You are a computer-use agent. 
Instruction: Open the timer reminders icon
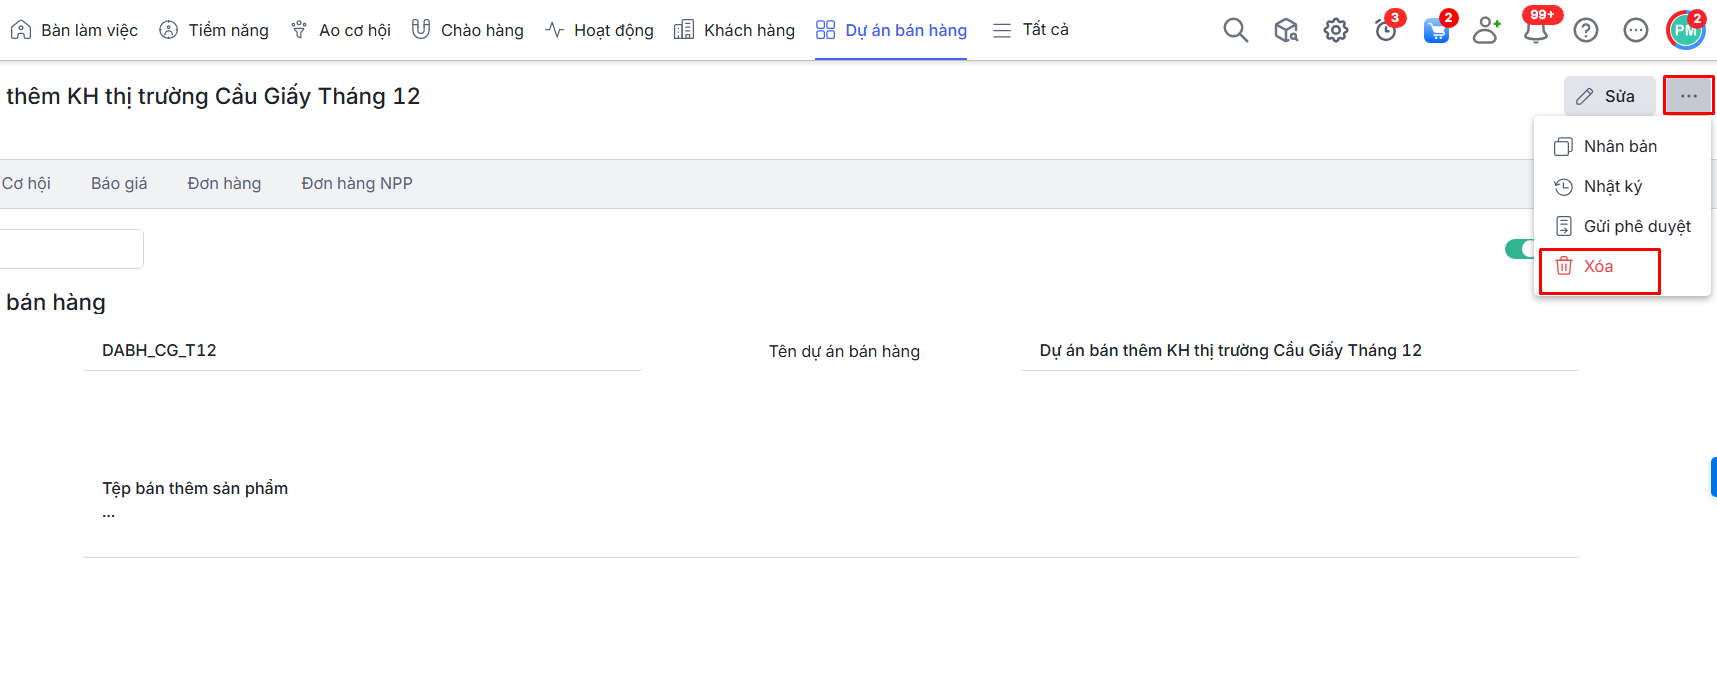[x=1386, y=30]
